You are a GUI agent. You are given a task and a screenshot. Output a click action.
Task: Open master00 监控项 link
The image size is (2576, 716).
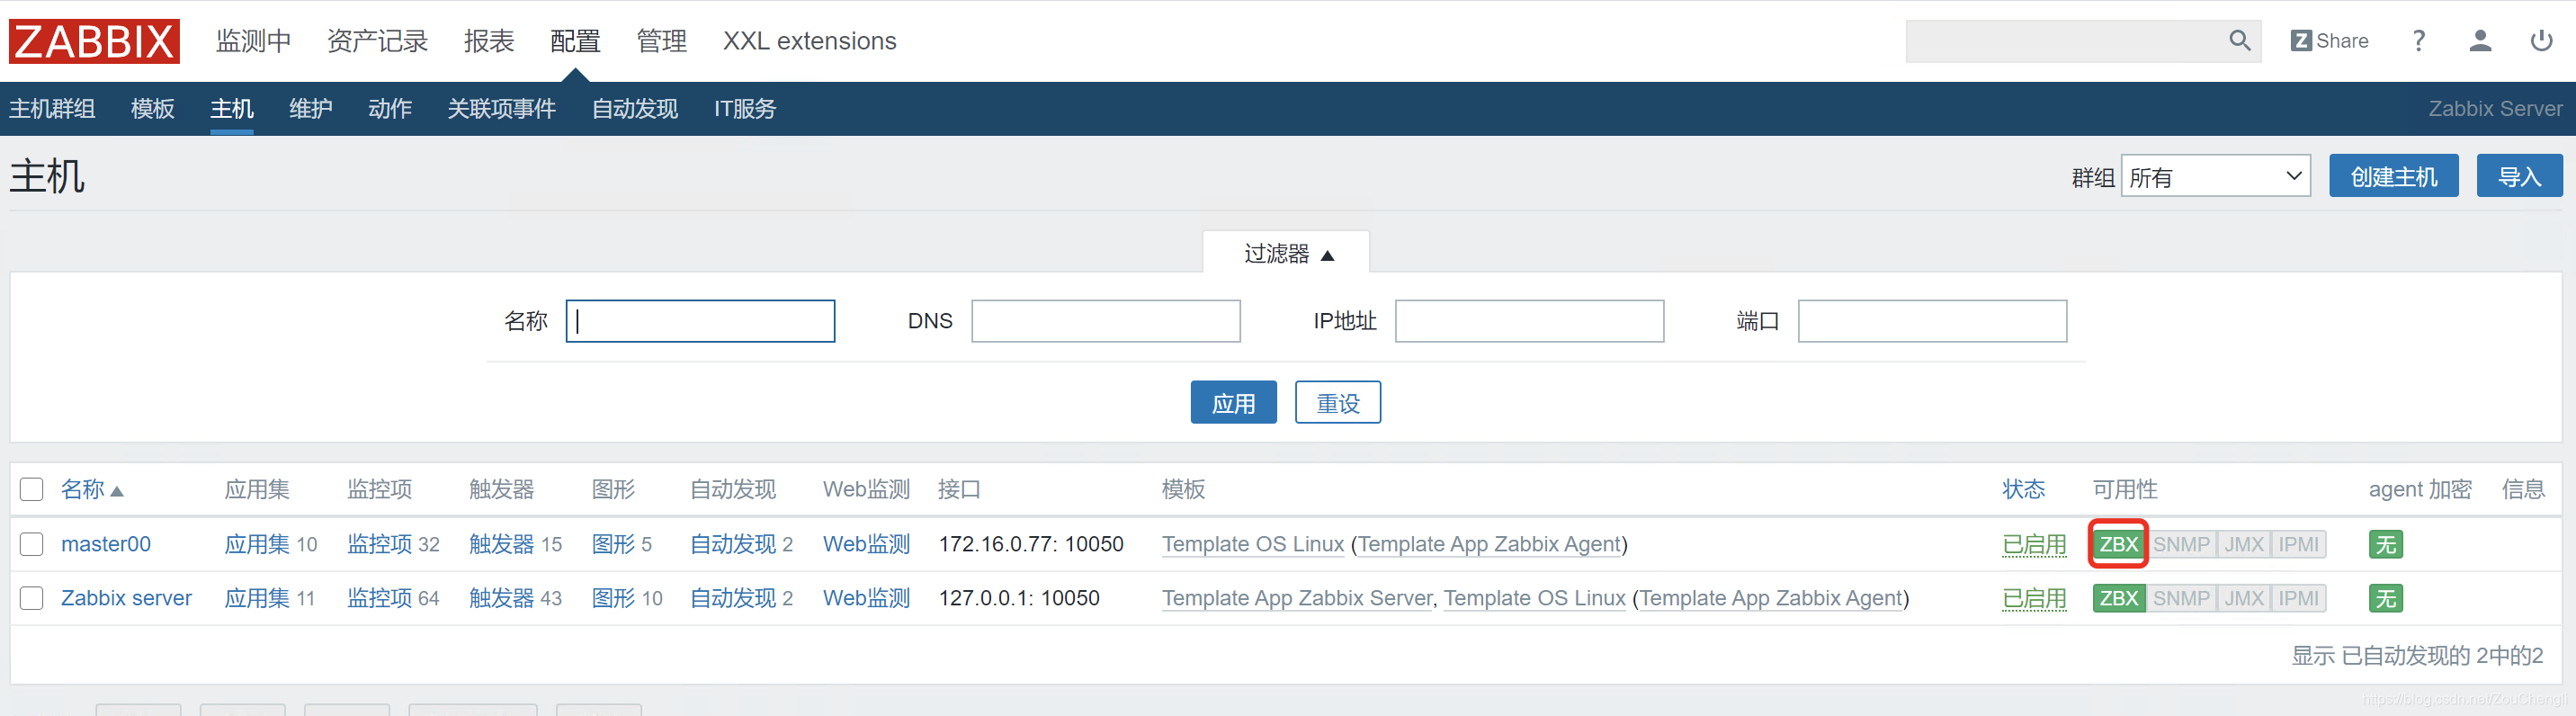[x=379, y=544]
